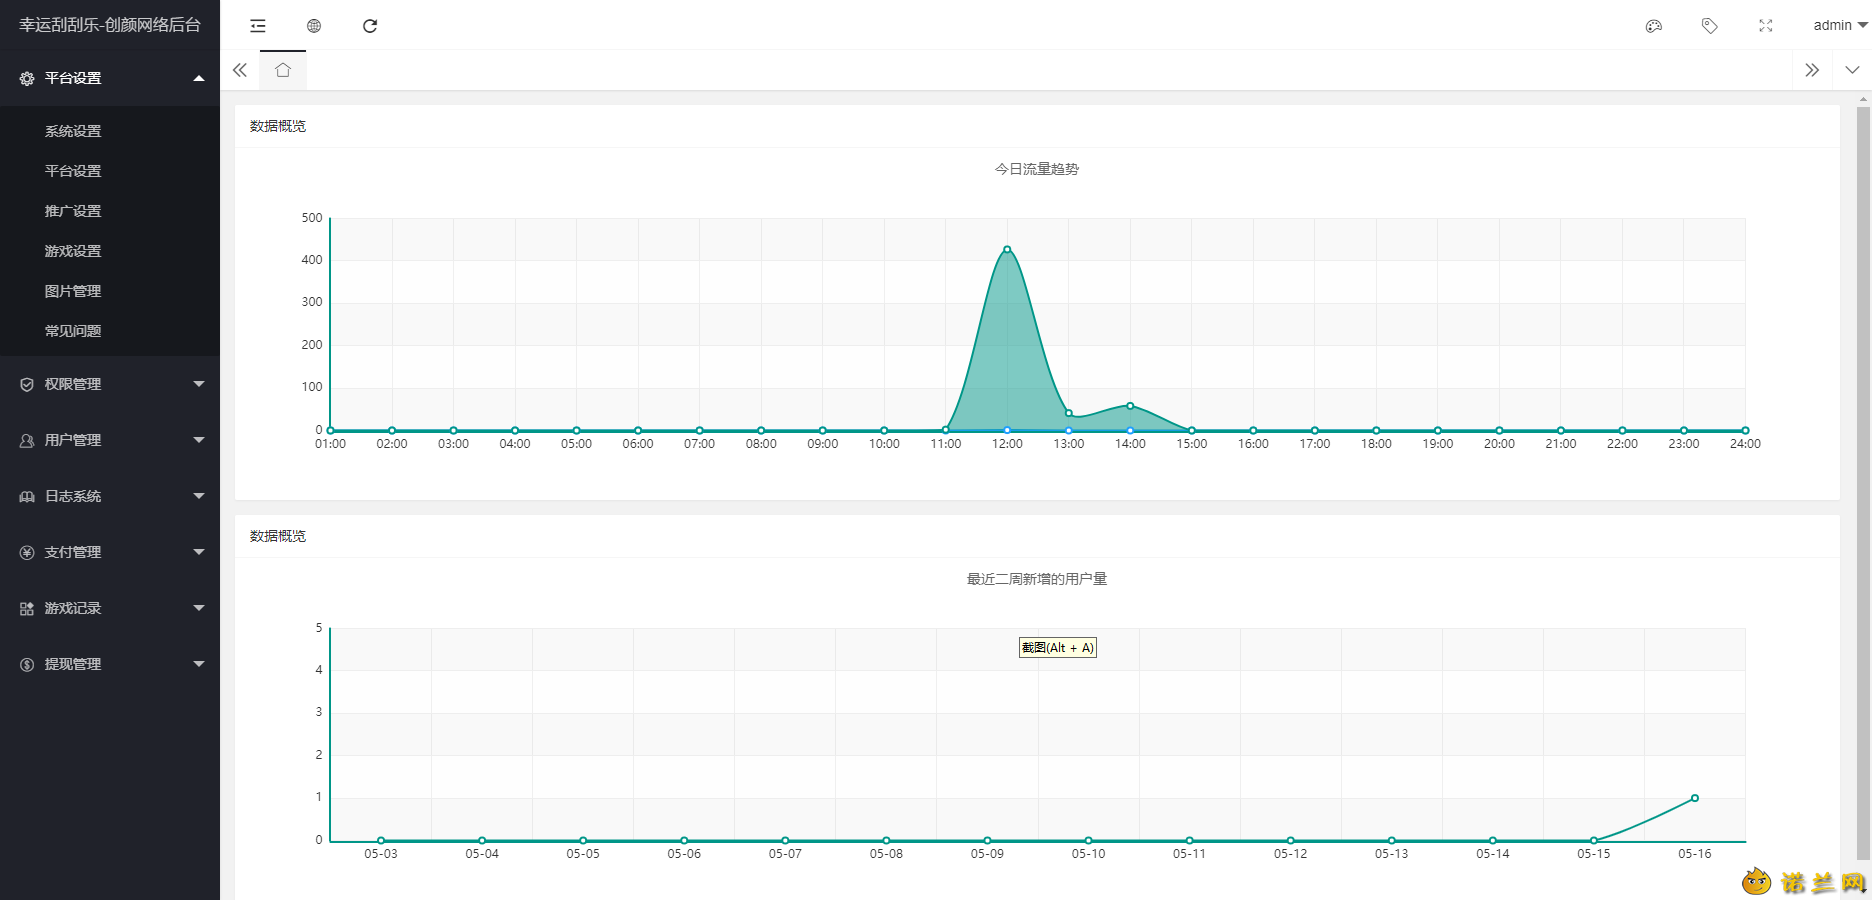
Task: Expand the 游戏记录 menu
Action: (x=110, y=608)
